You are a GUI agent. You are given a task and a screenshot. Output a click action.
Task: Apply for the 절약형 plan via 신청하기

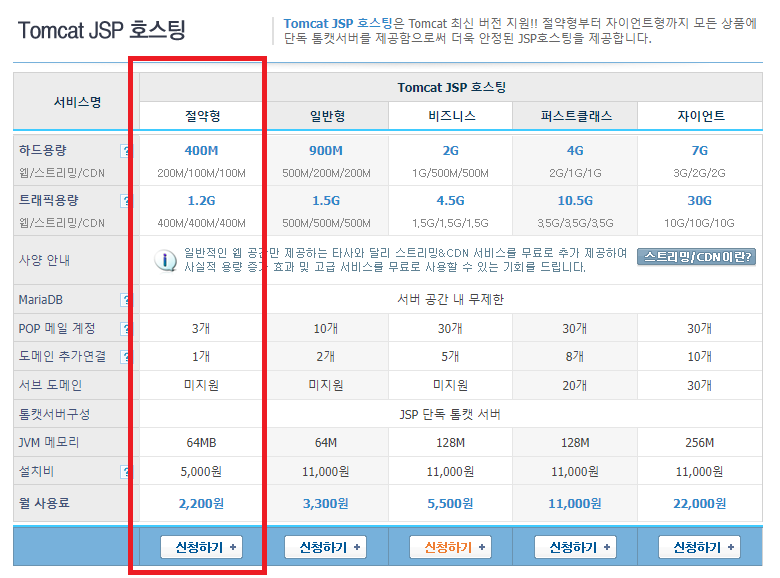point(201,547)
